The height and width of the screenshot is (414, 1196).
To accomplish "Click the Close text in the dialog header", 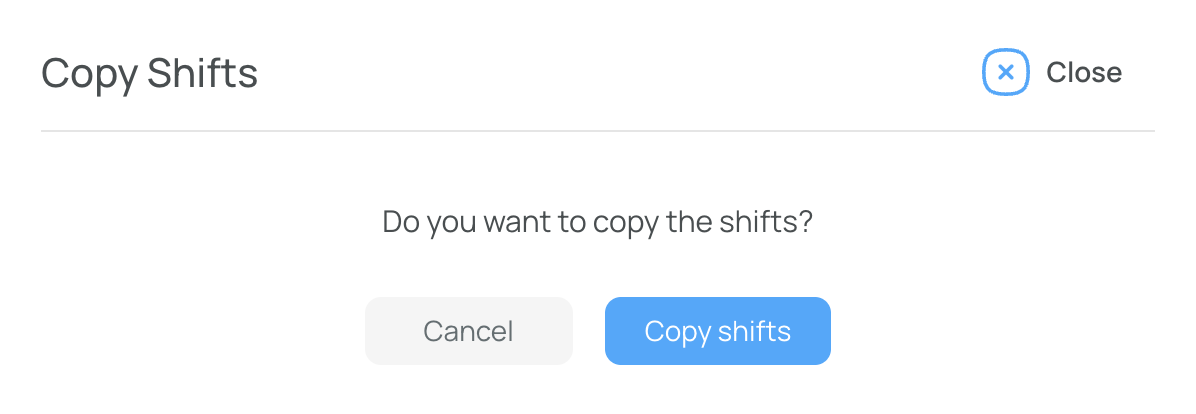I will [1084, 72].
